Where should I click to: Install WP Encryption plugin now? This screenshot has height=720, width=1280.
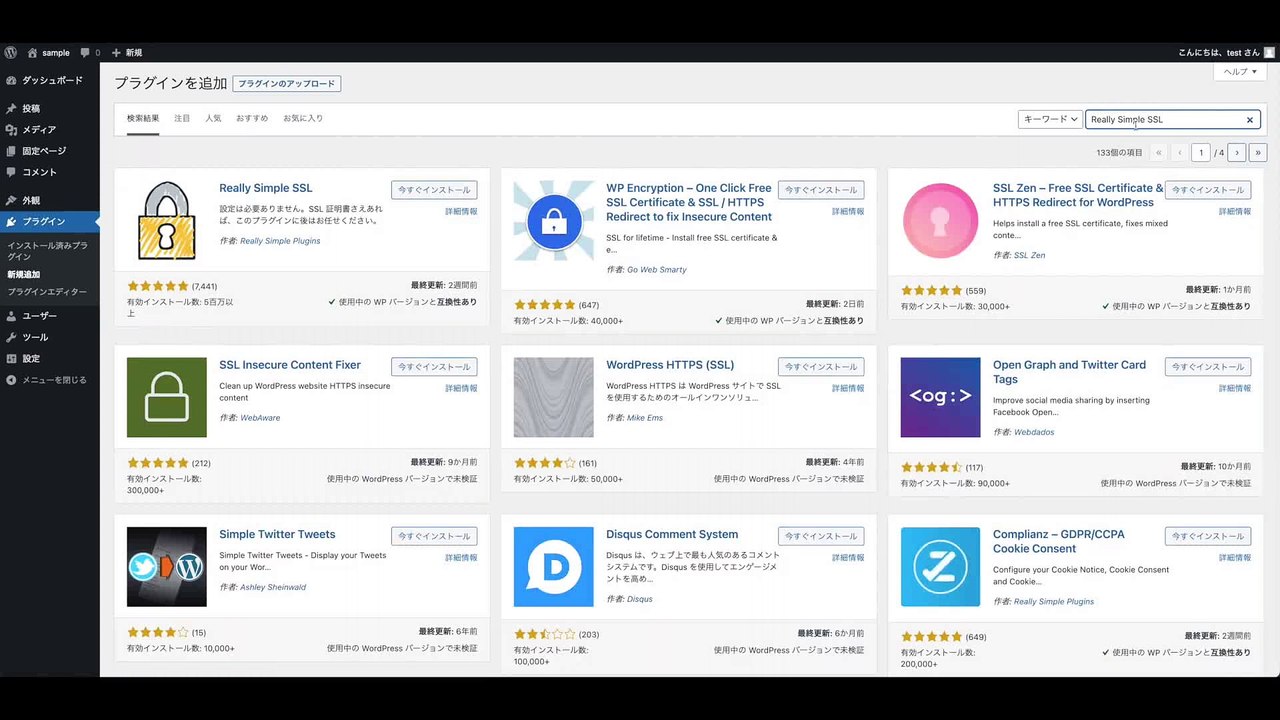[821, 190]
